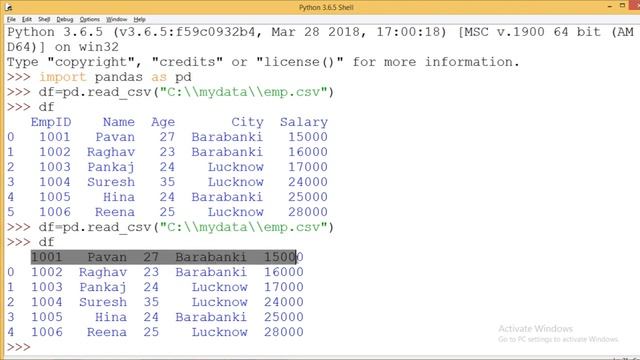Open the Options menu
640x360 pixels.
89,19
